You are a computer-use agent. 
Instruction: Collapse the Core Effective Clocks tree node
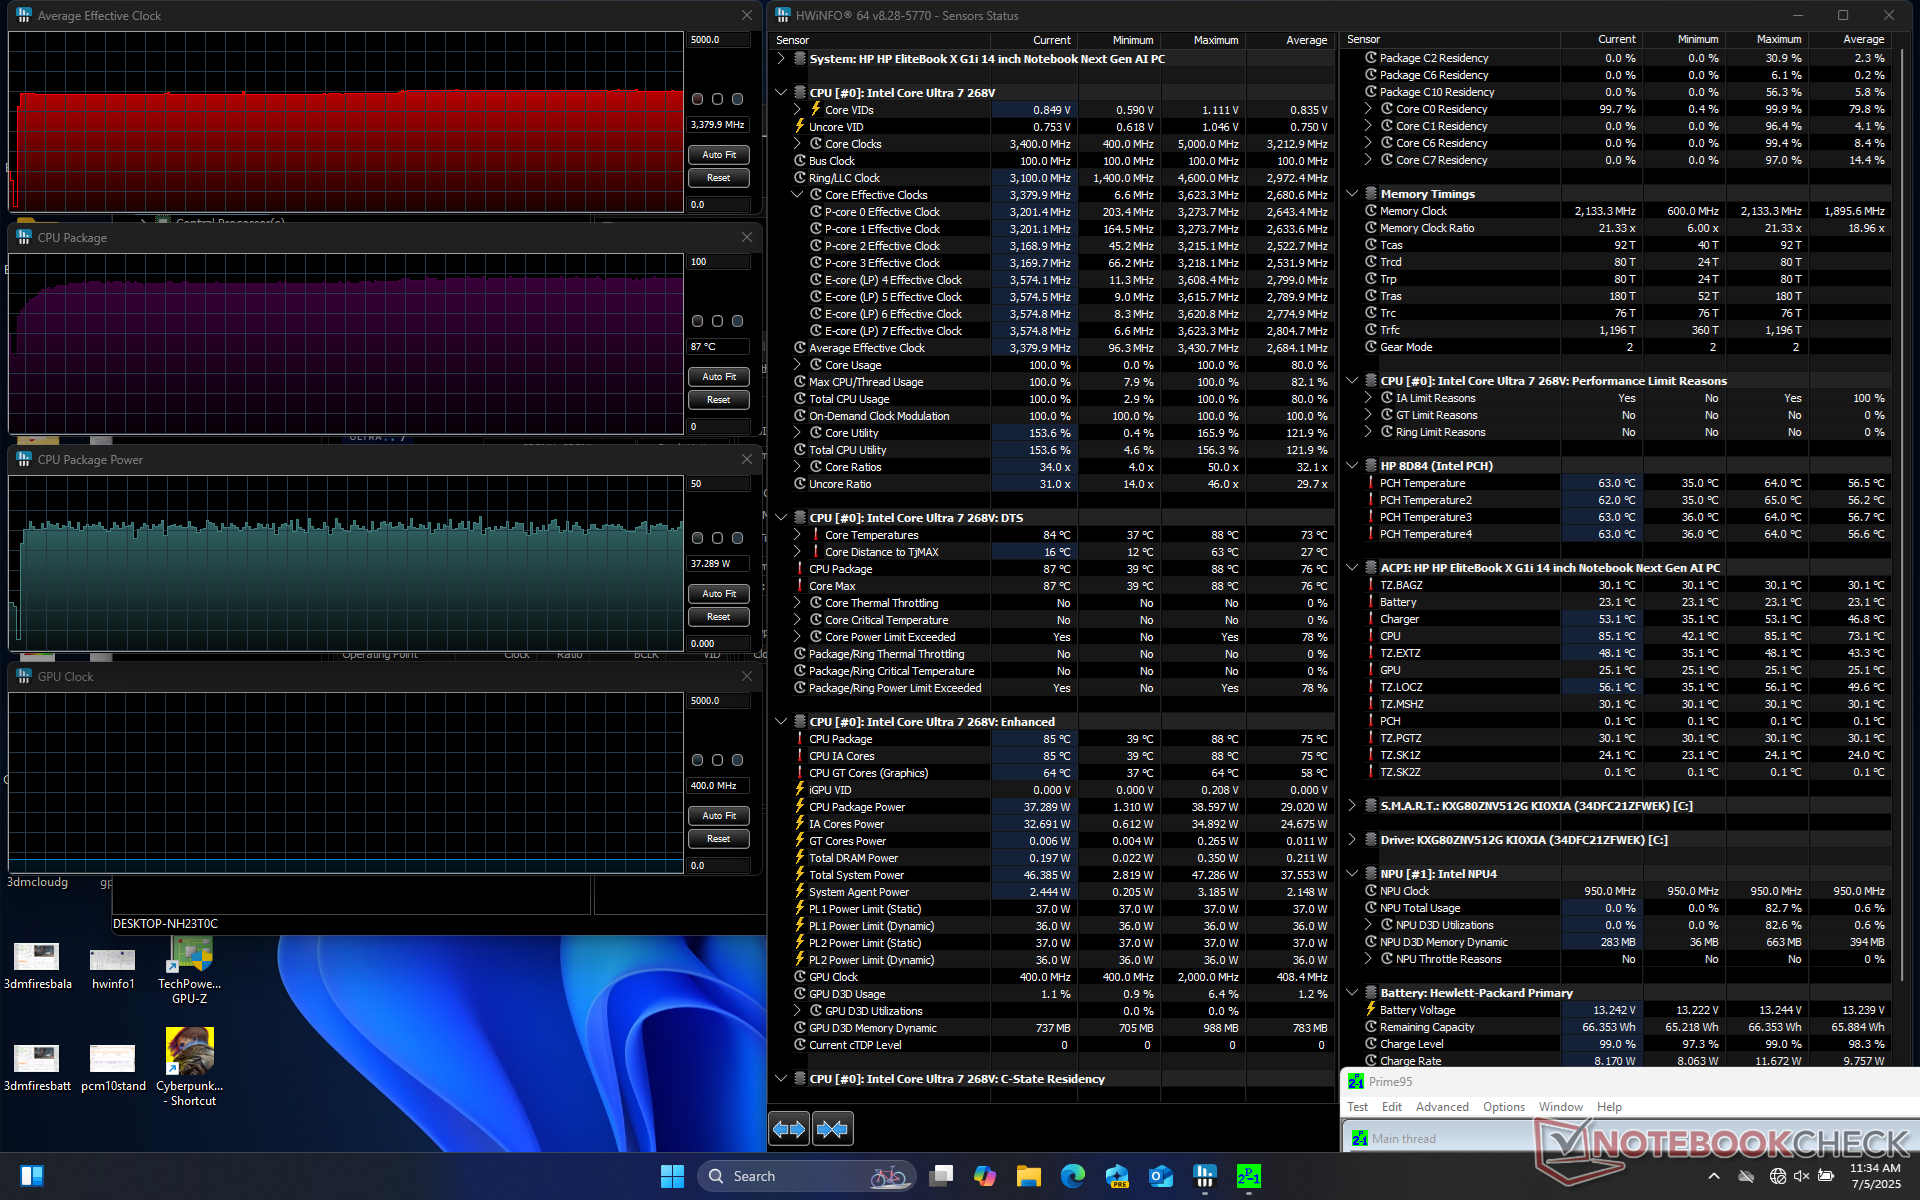(797, 195)
